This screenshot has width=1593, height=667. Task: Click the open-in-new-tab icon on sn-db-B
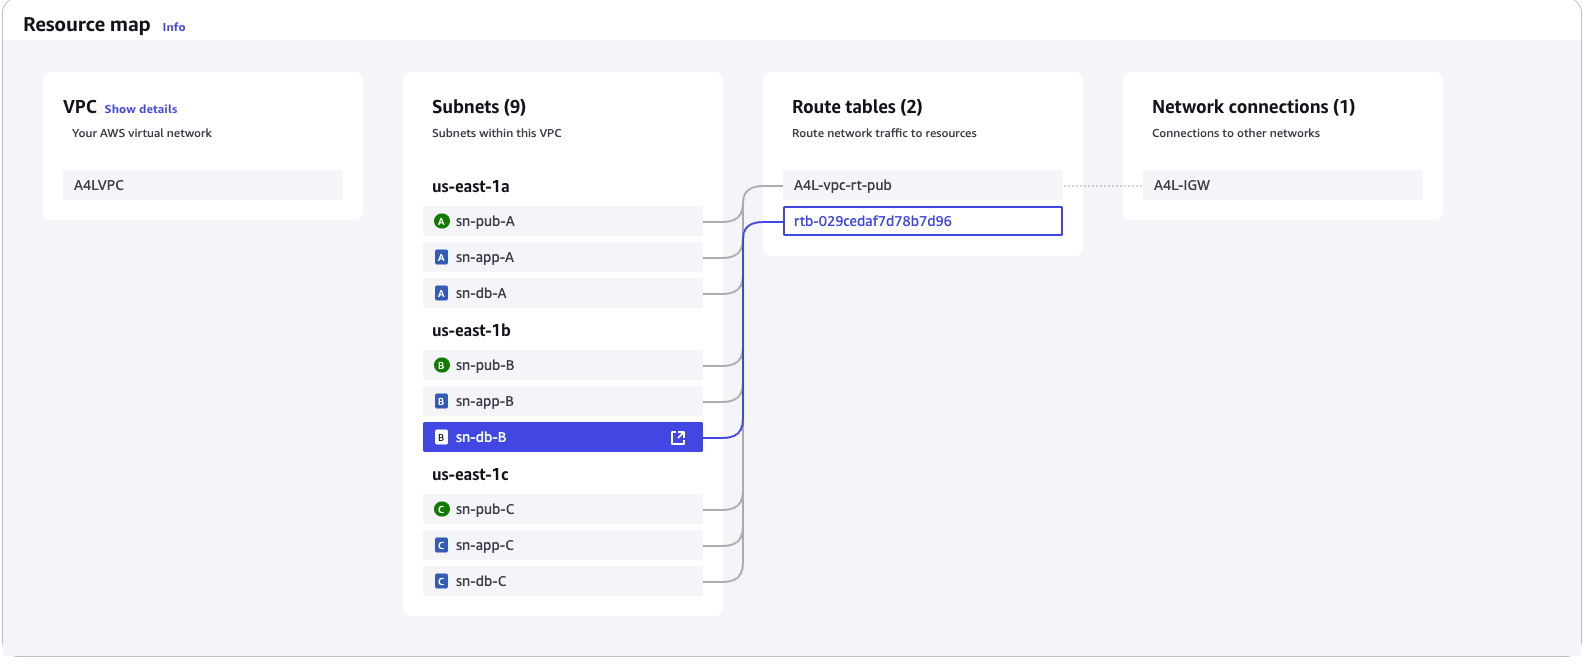point(678,437)
